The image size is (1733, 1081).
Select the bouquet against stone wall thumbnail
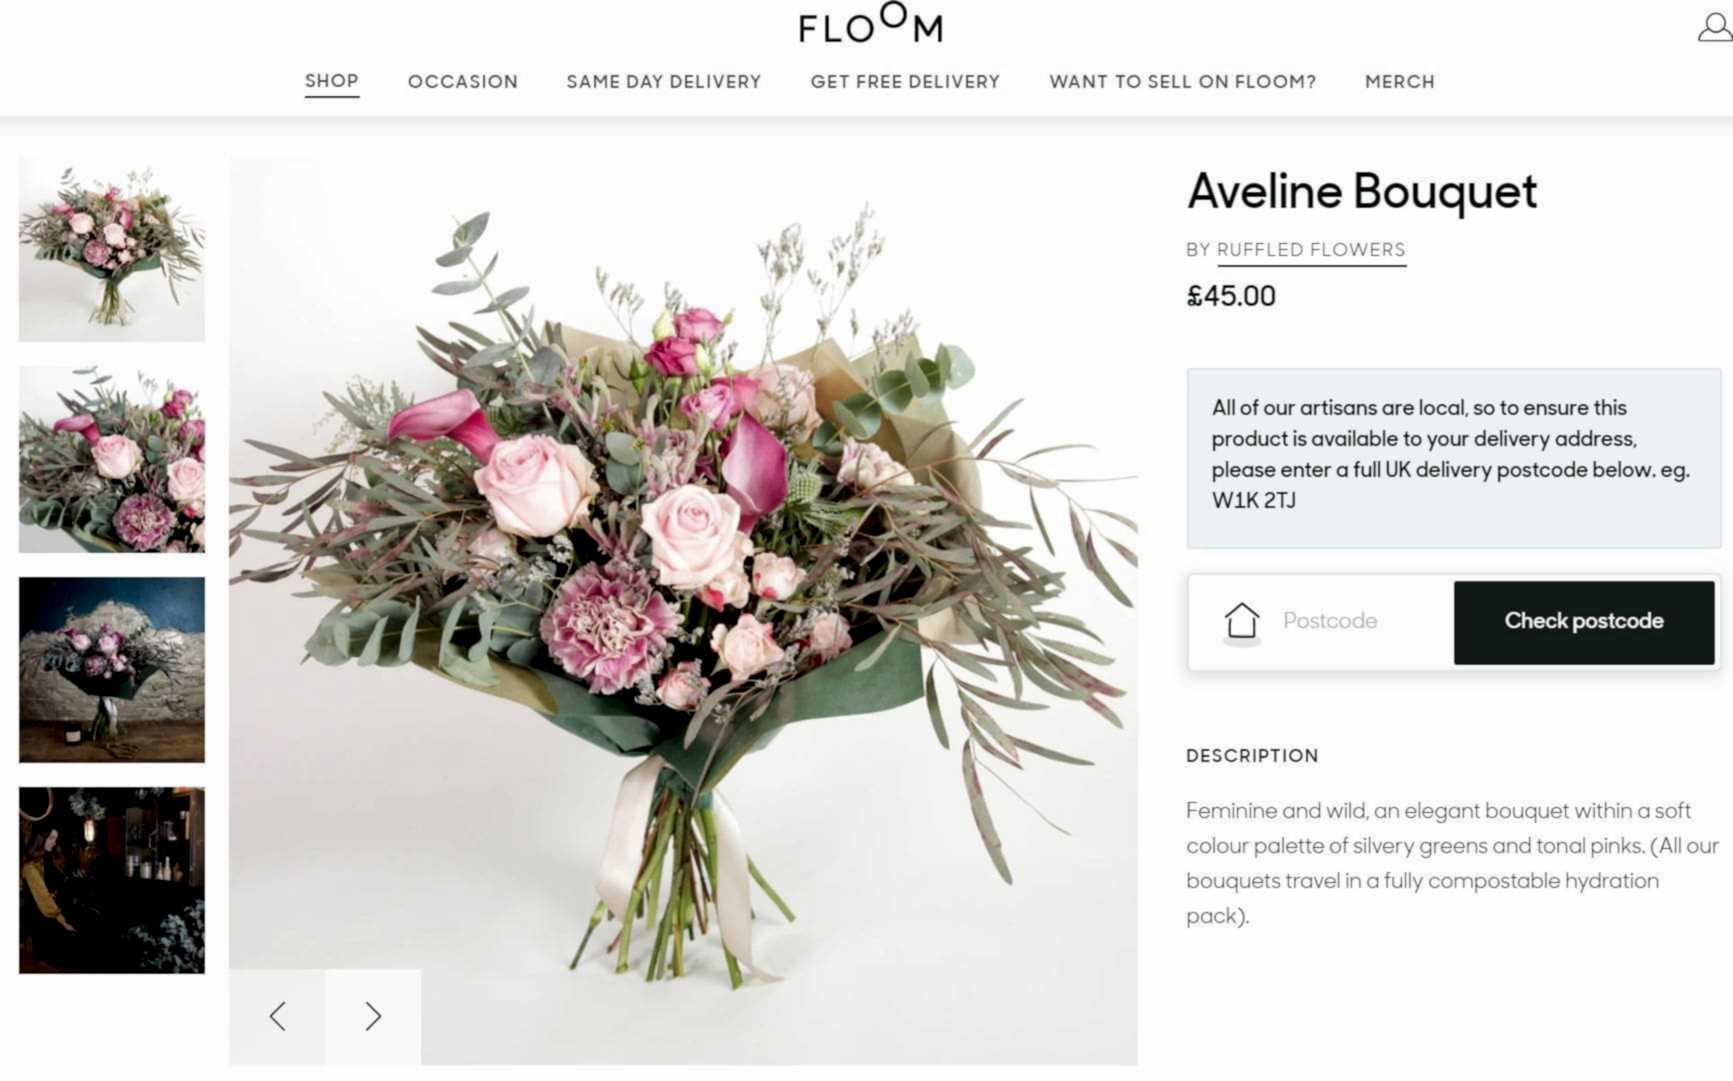point(112,670)
